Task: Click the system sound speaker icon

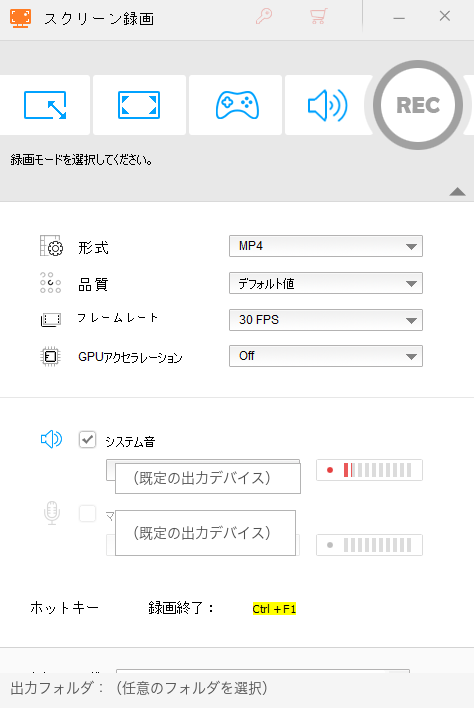Action: (x=51, y=439)
